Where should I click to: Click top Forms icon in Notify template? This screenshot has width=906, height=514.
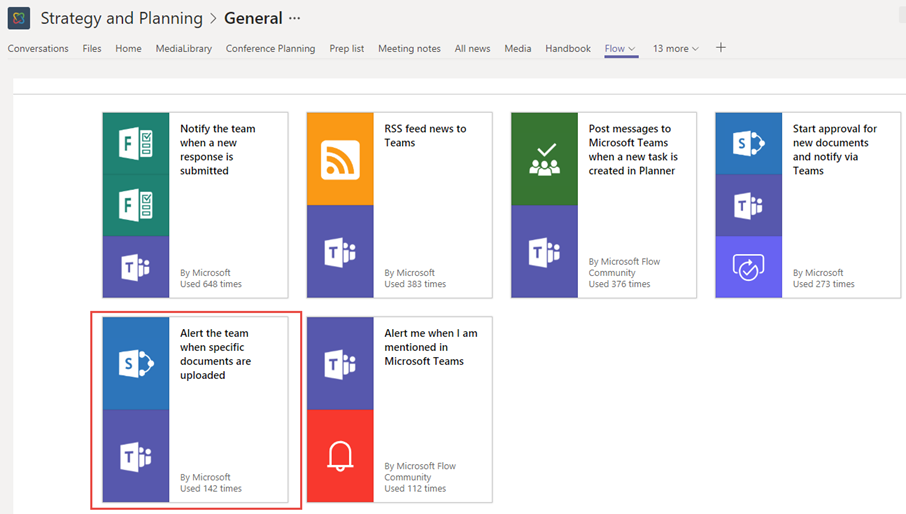click(136, 143)
